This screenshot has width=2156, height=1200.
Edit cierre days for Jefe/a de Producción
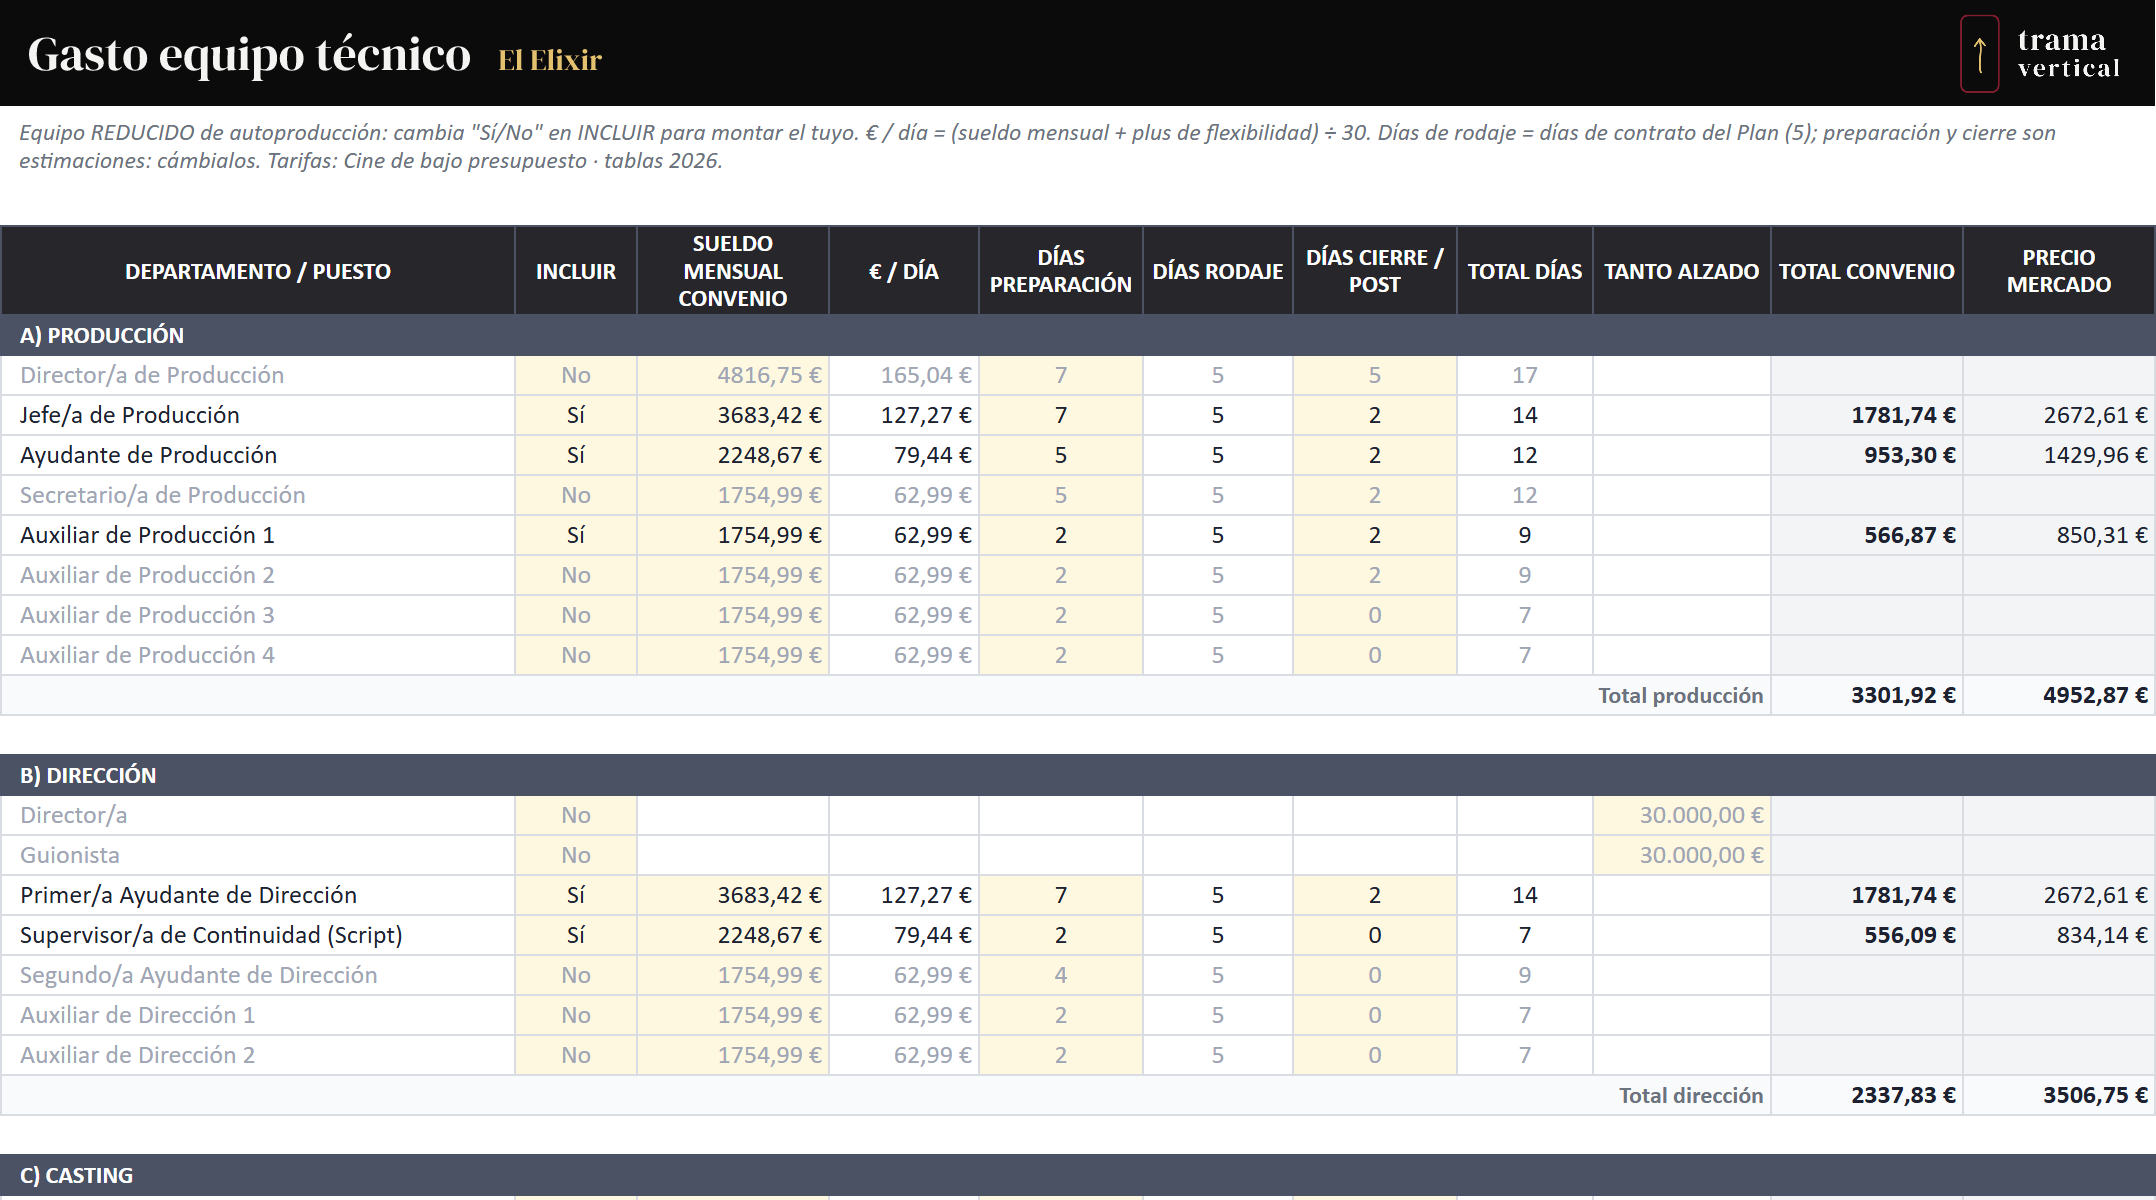click(x=1375, y=415)
